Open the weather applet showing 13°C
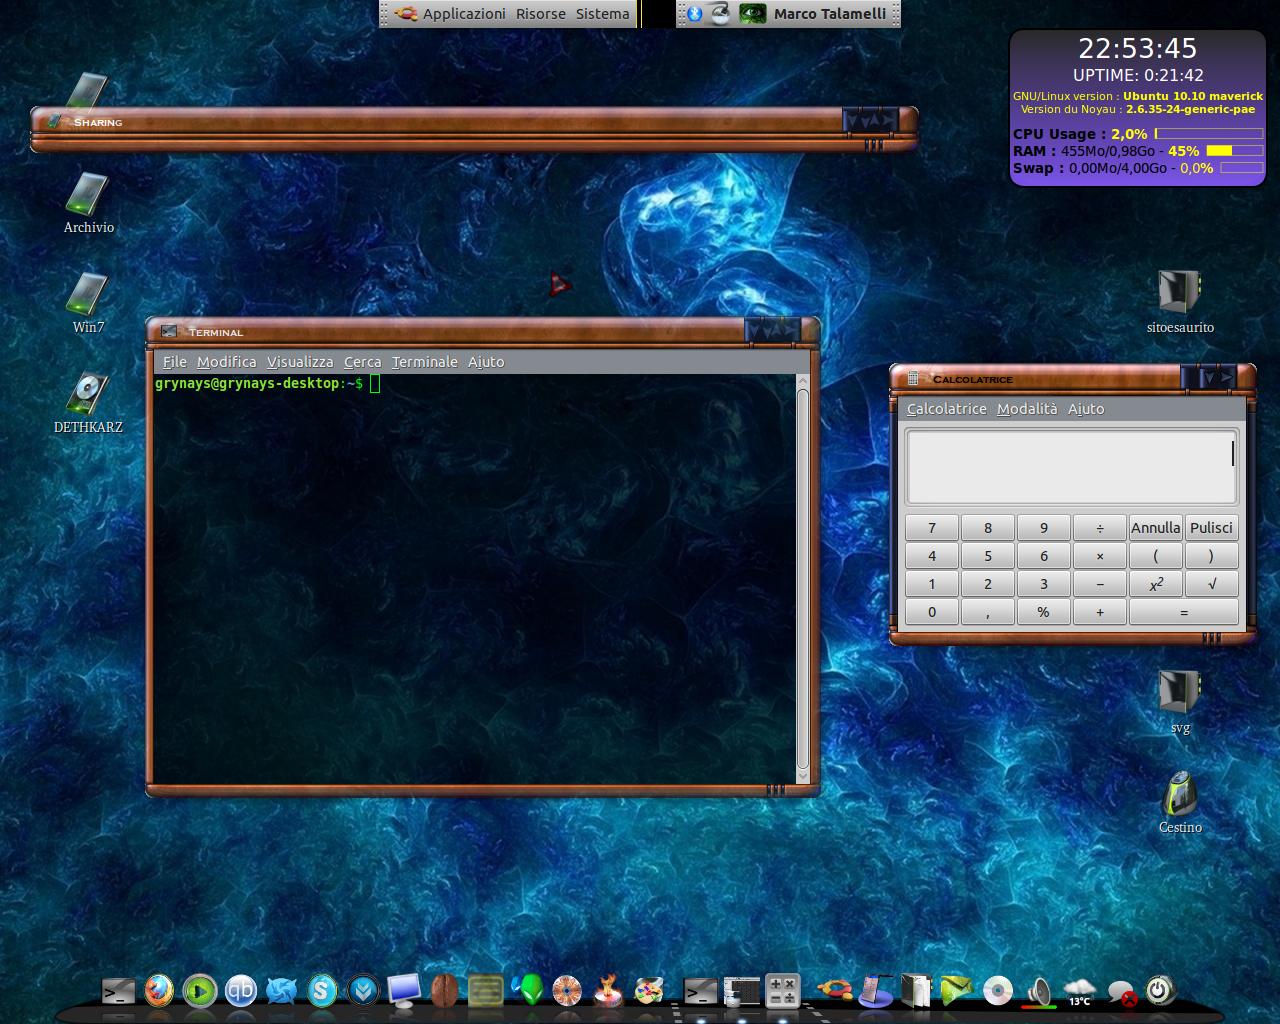 [1080, 991]
